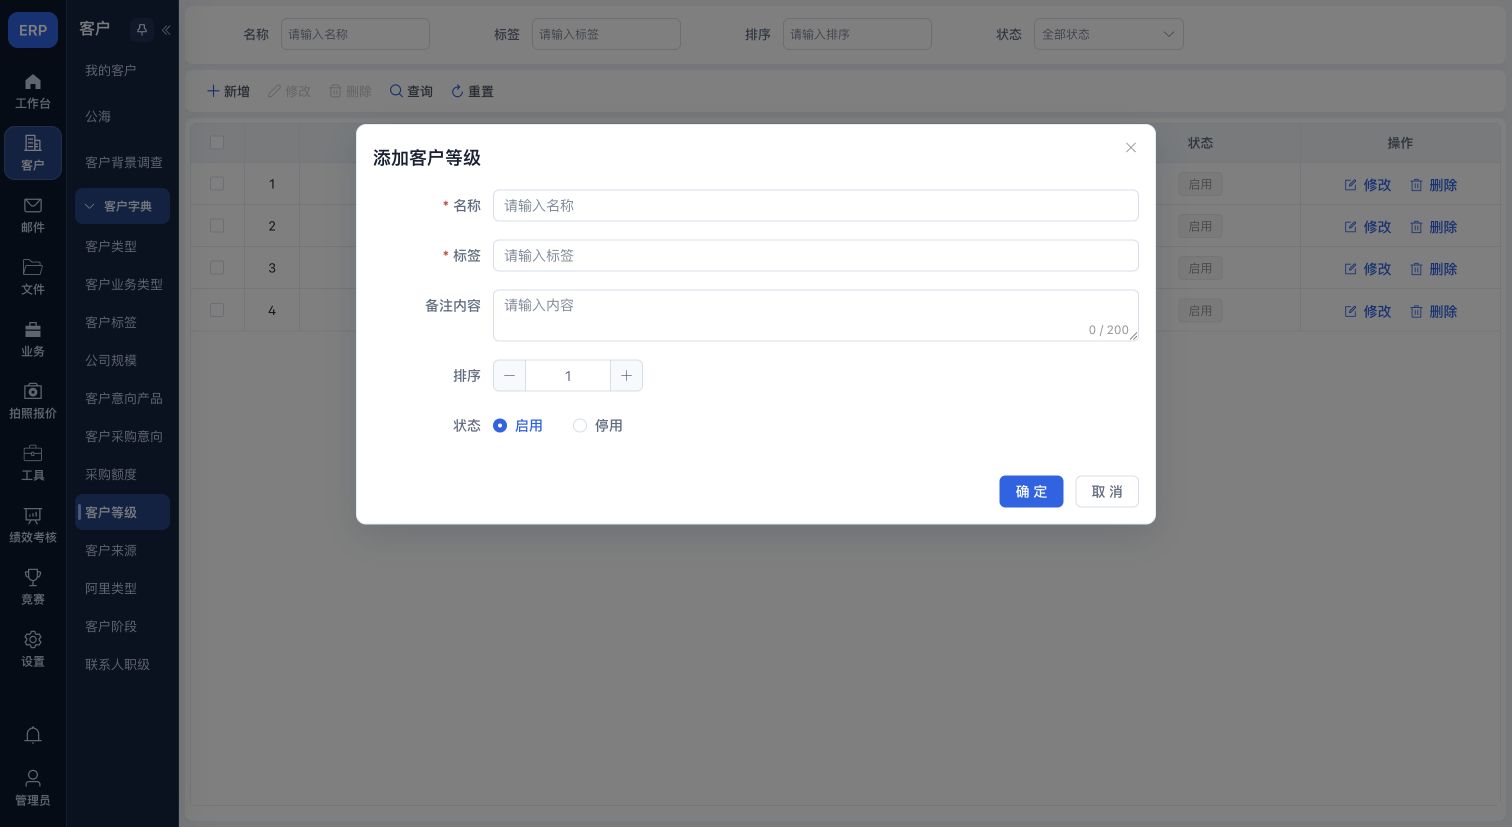Image resolution: width=1512 pixels, height=827 pixels.
Task: Click the 新增 add button in toolbar
Action: [x=228, y=92]
